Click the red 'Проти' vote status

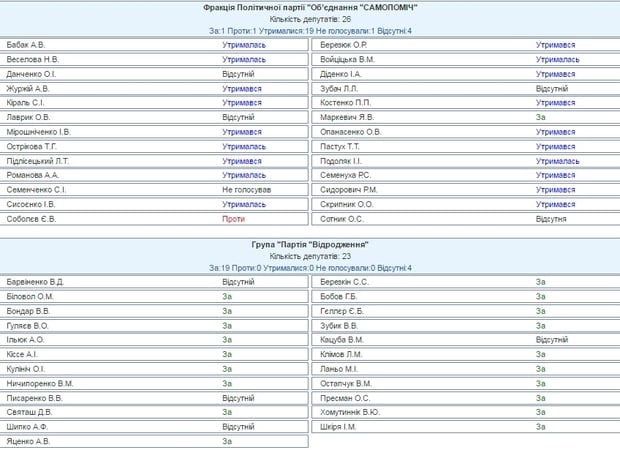(x=233, y=218)
